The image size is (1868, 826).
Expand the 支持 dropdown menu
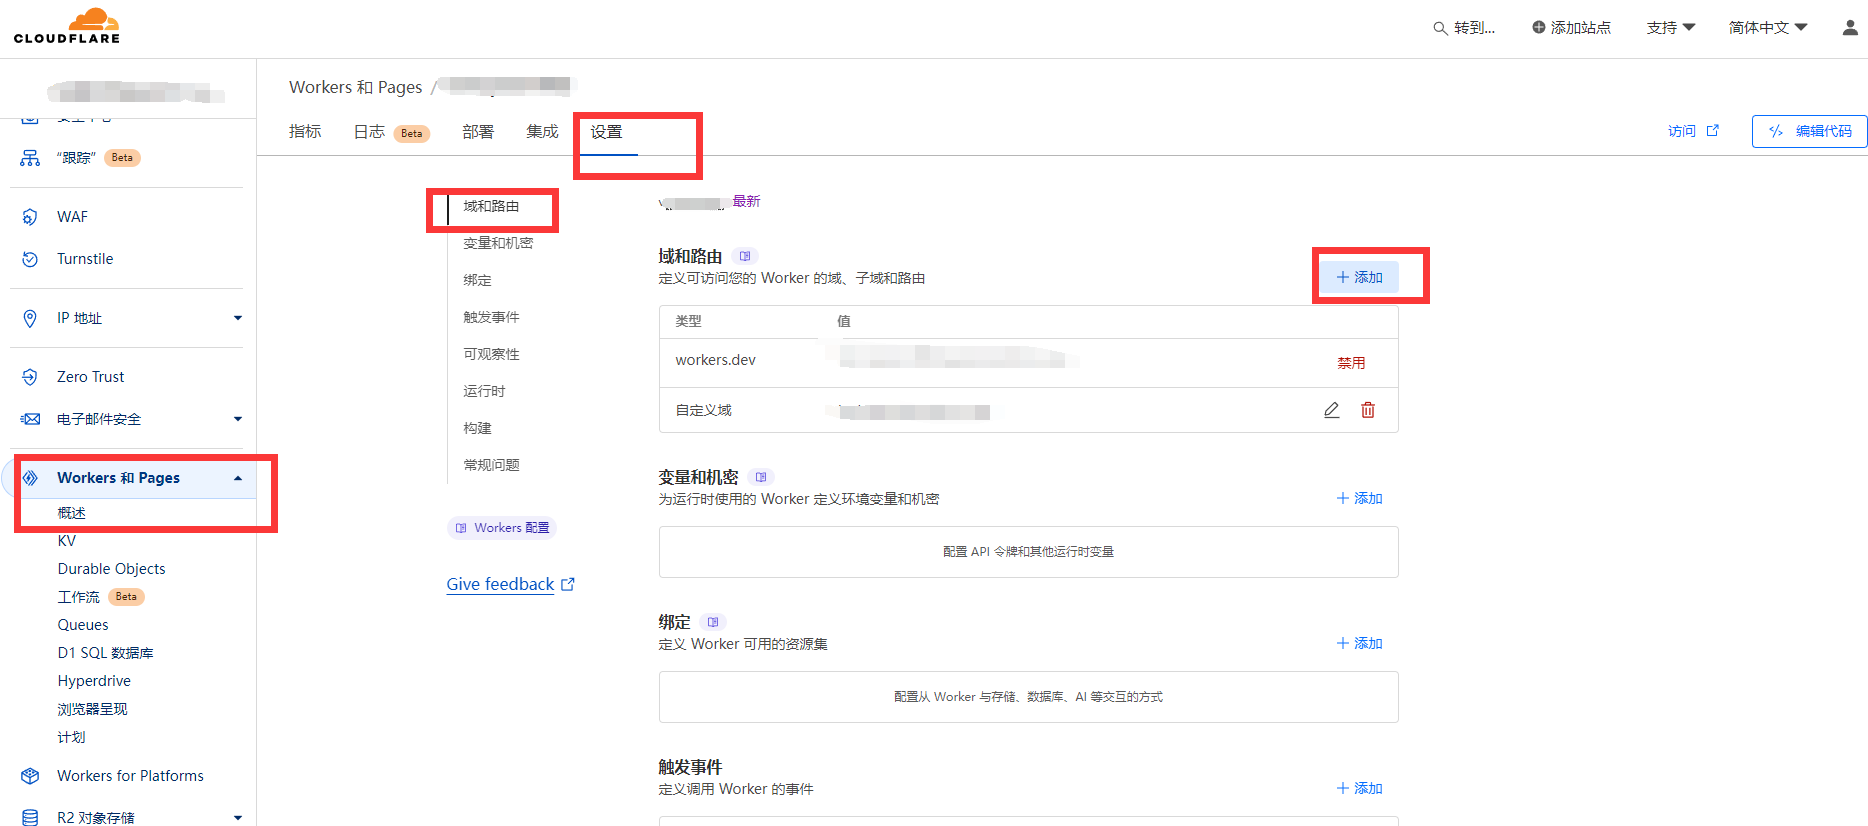(1671, 28)
